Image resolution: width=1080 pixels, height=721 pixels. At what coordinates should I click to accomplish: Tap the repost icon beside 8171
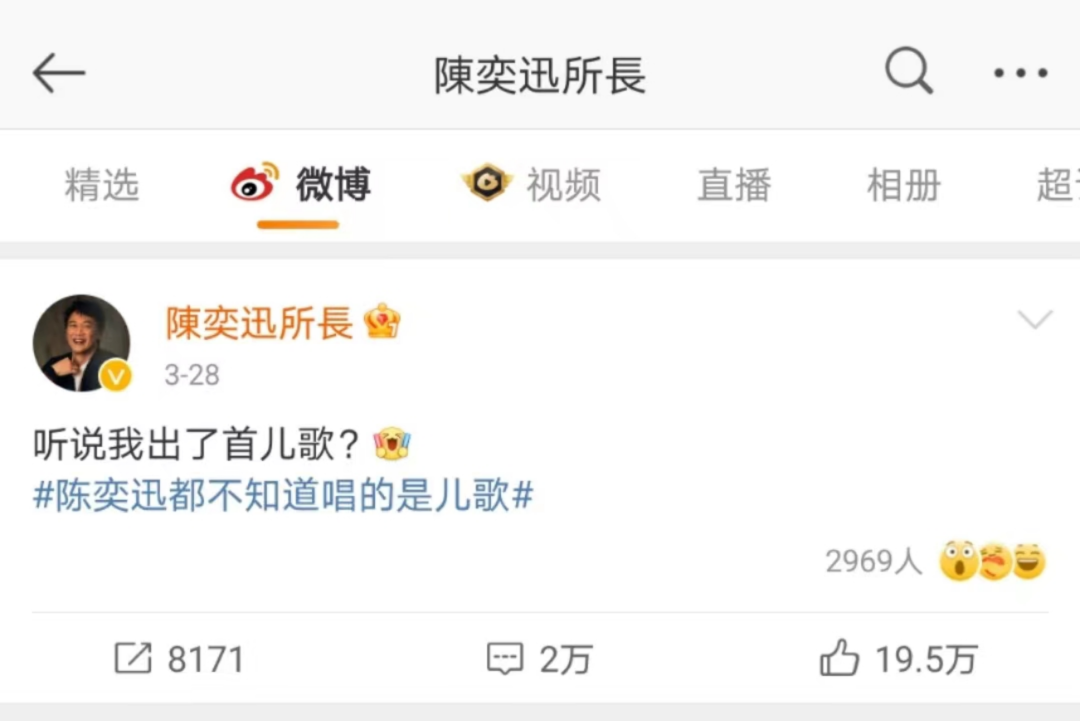point(132,658)
